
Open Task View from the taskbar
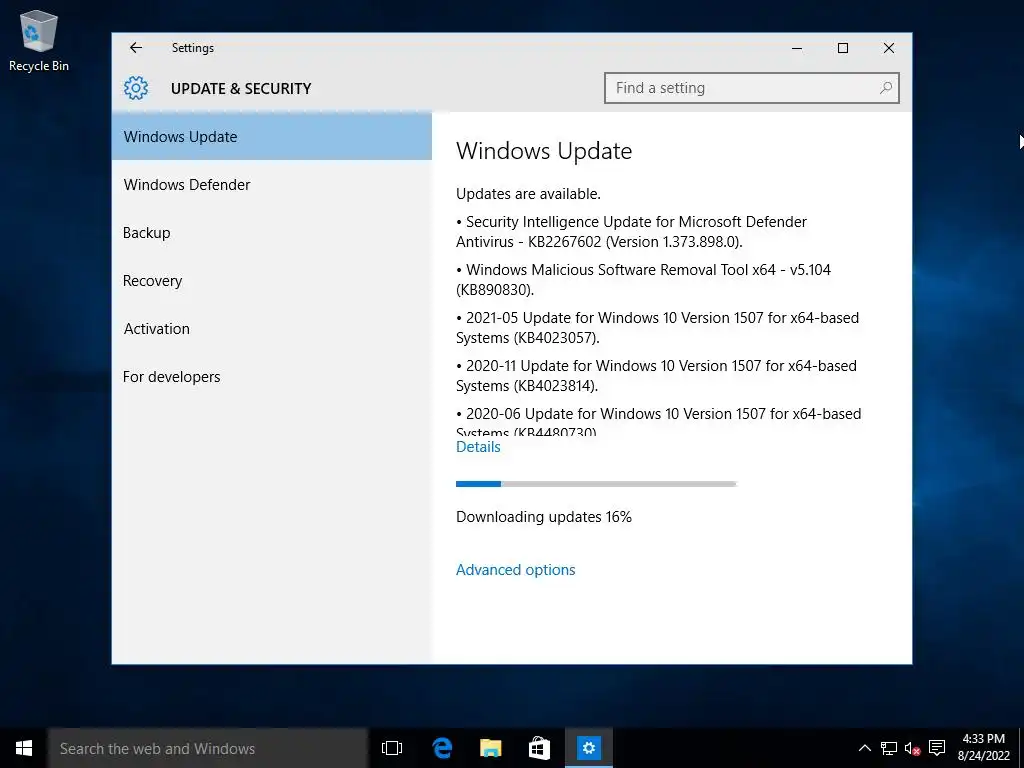pyautogui.click(x=392, y=748)
